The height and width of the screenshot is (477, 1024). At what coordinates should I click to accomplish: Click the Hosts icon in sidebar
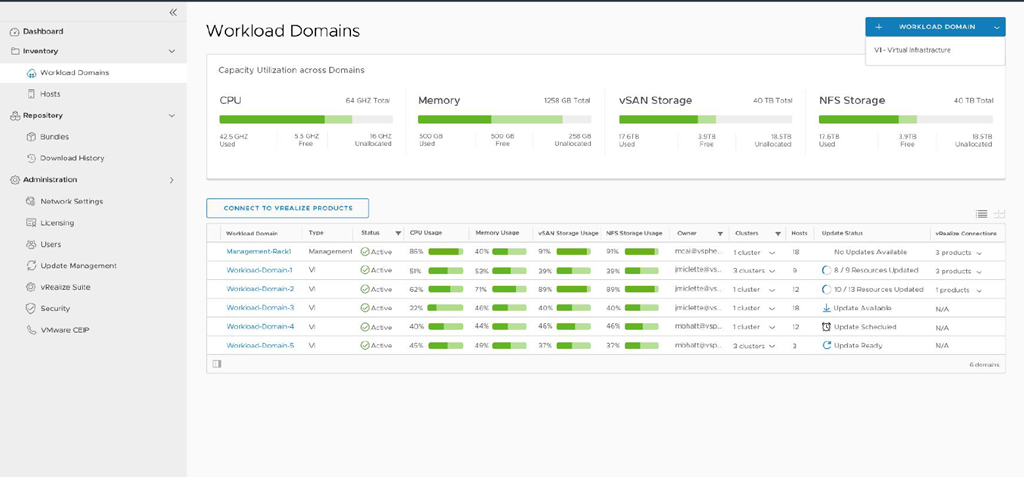coord(32,94)
